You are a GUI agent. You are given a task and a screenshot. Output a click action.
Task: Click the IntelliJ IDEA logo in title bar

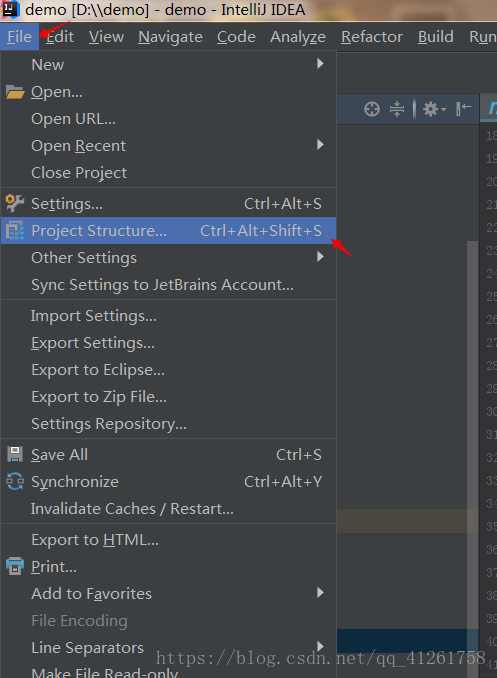click(10, 10)
